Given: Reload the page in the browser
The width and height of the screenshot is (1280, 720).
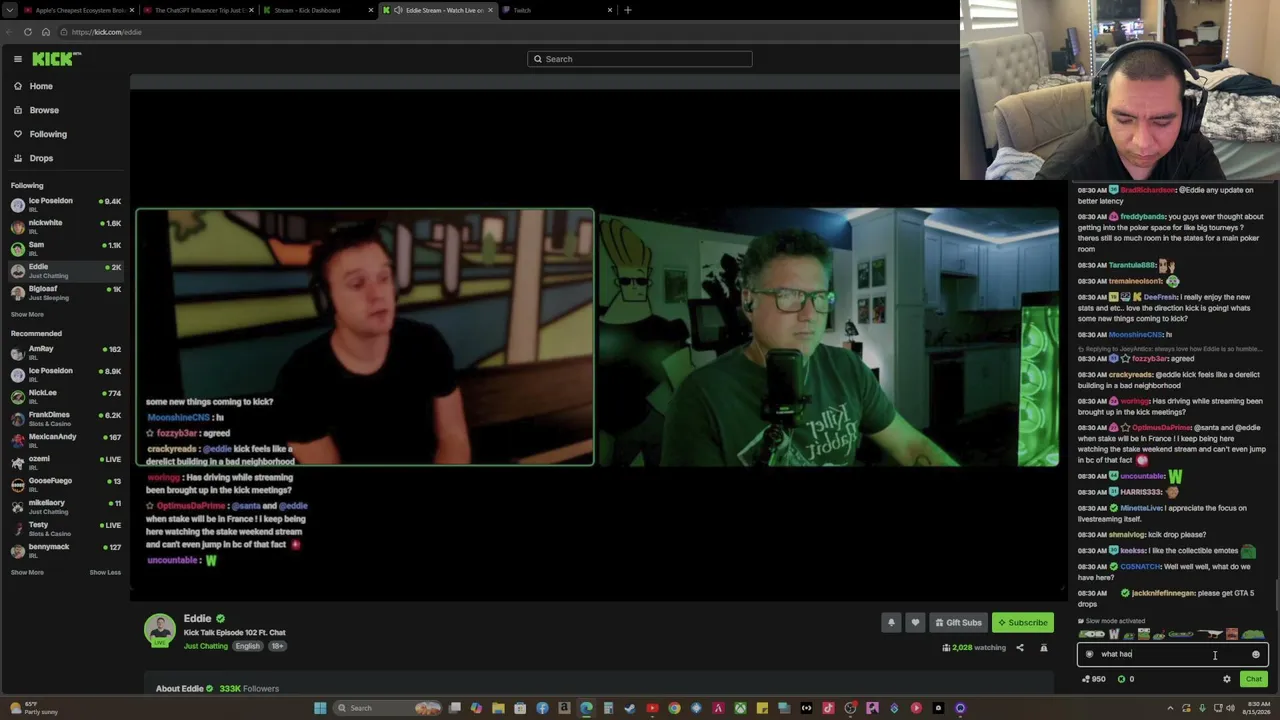Looking at the screenshot, I should click(28, 32).
